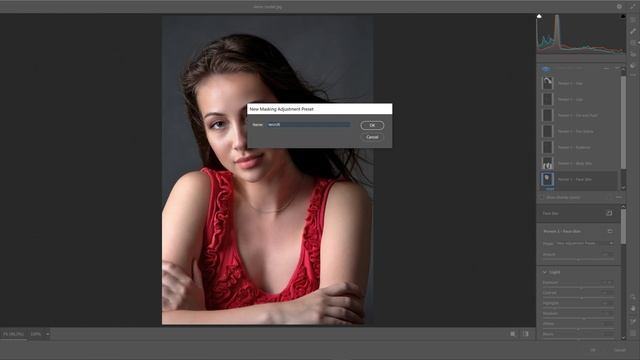Click the Name field in preset dialog
This screenshot has height=360, width=640.
[309, 124]
